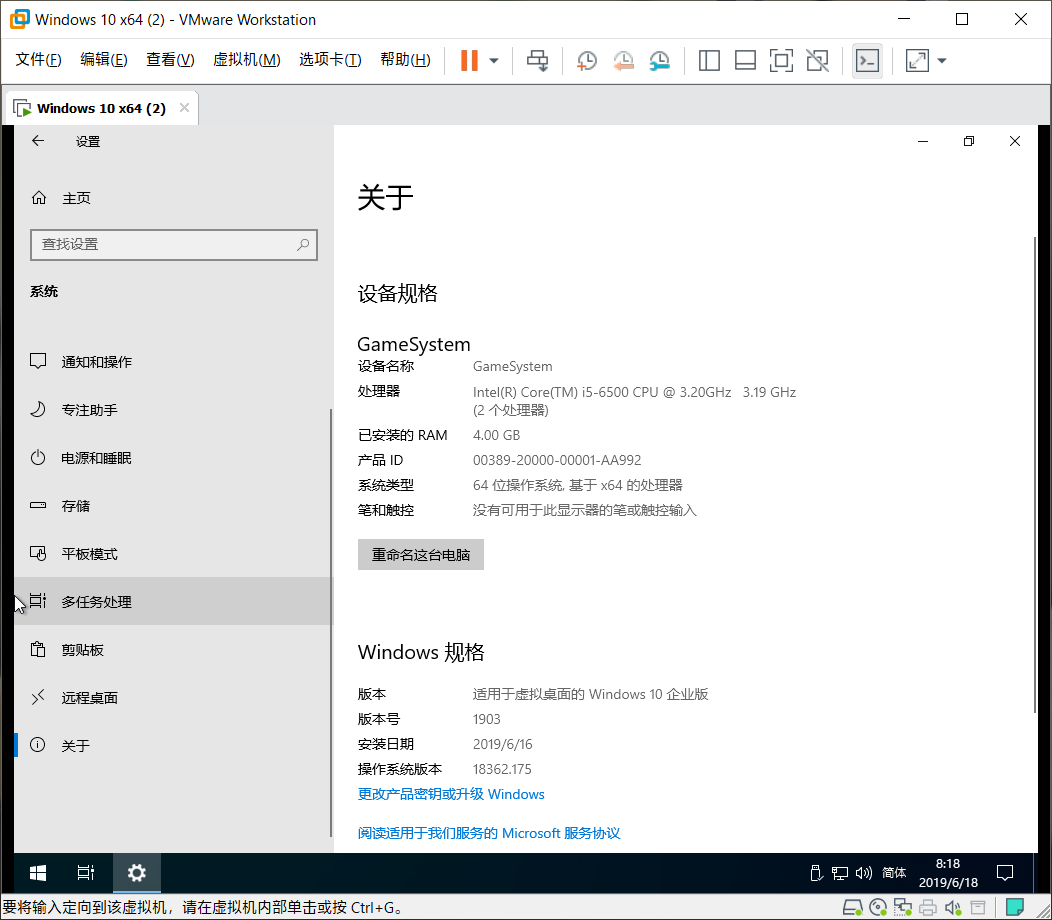Click the network adapter device status icon
The height and width of the screenshot is (920, 1052).
[902, 908]
